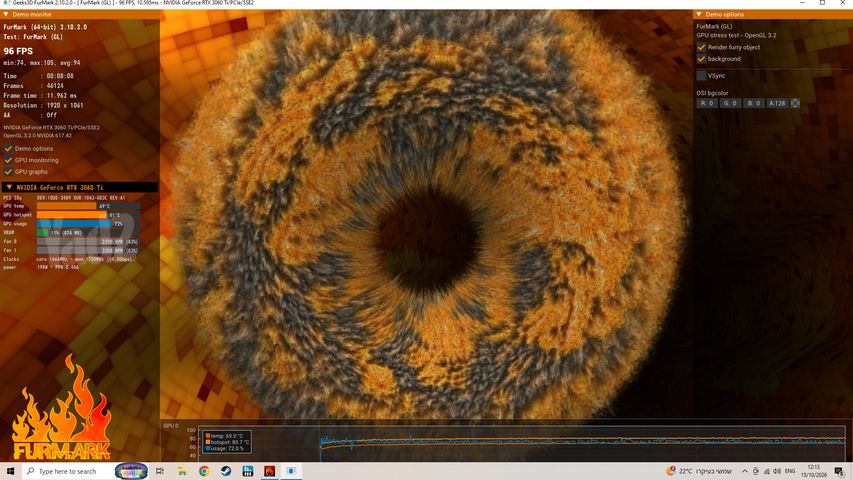Image resolution: width=853 pixels, height=480 pixels.
Task: Click the graph legend usage entry
Action: (x=225, y=448)
